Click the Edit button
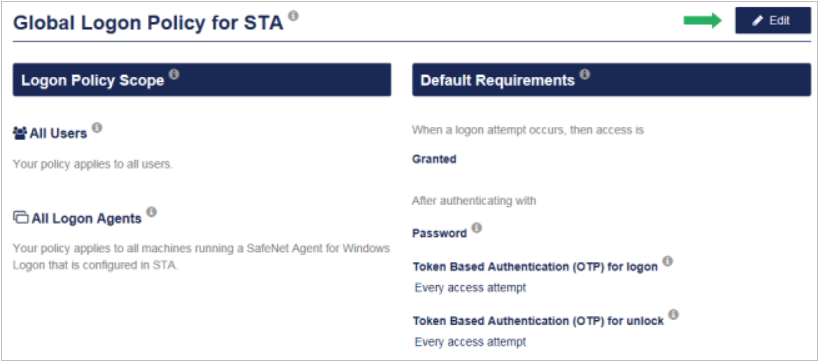 coord(773,20)
